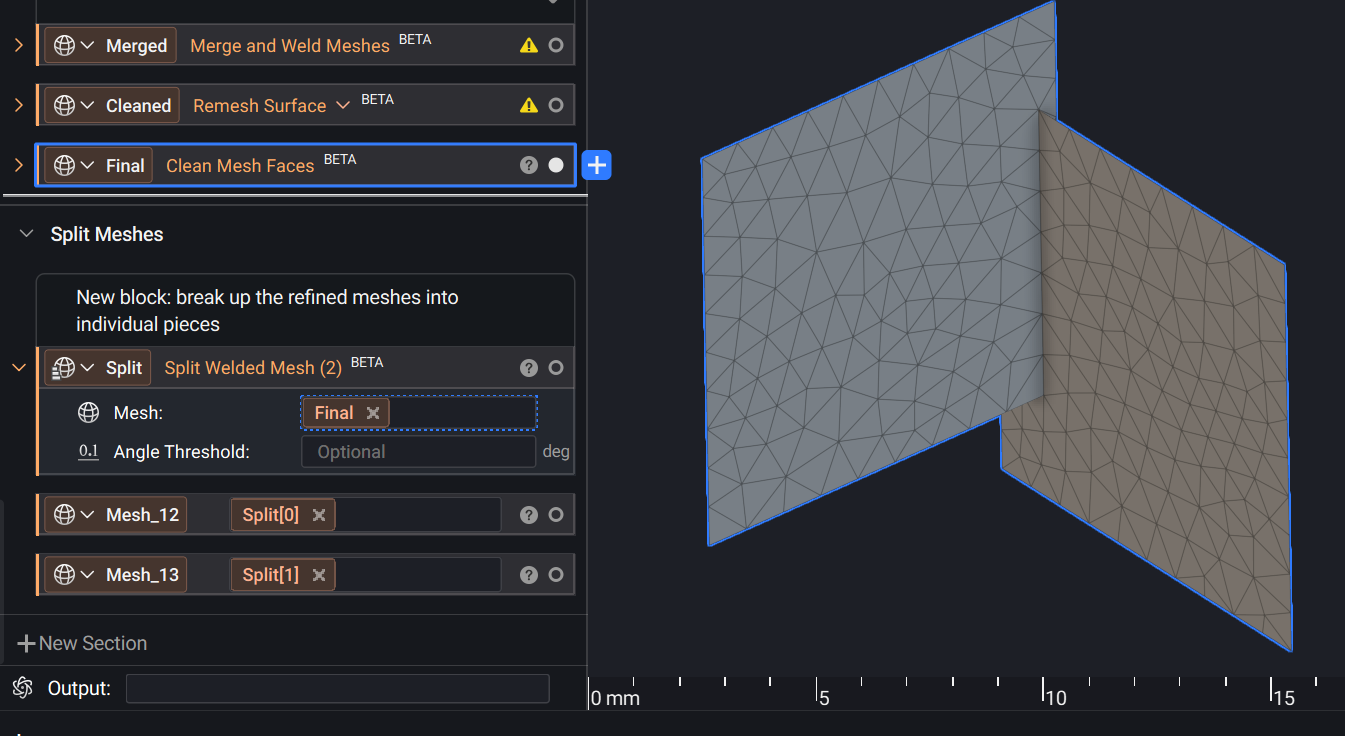
Task: Toggle visibility circle on Cleaned row
Action: tap(556, 106)
